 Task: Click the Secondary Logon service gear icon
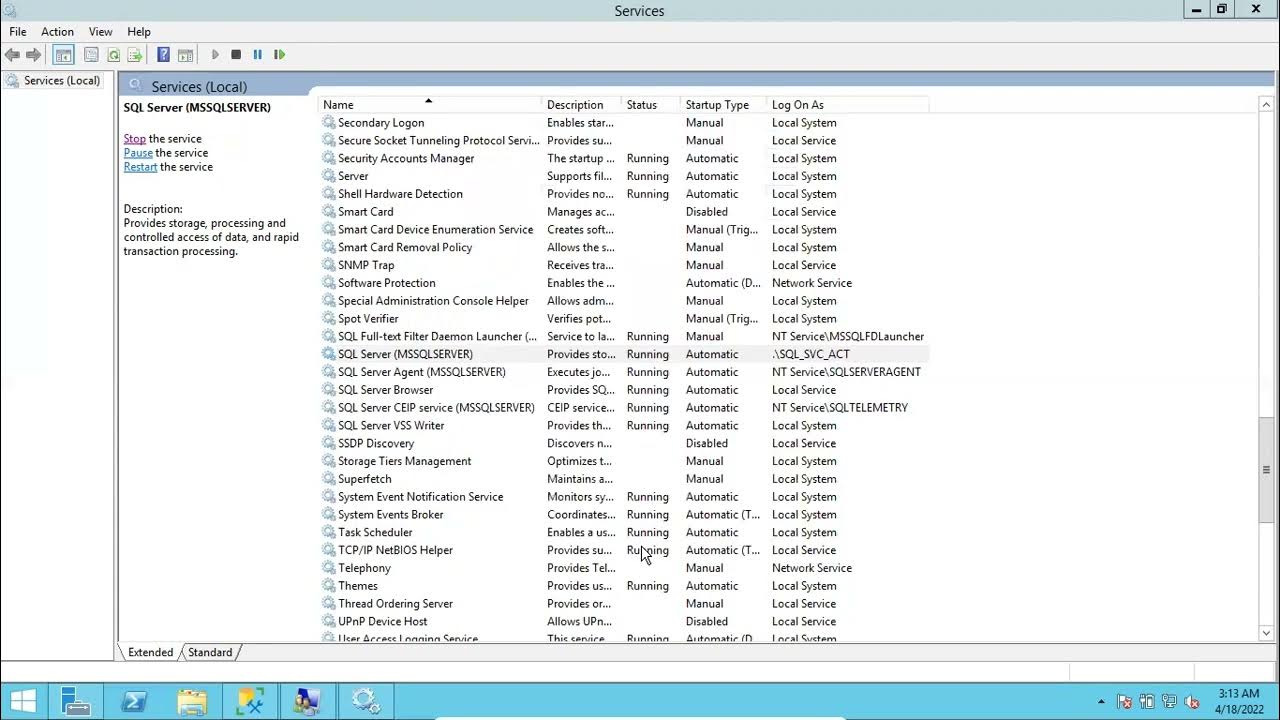[328, 123]
